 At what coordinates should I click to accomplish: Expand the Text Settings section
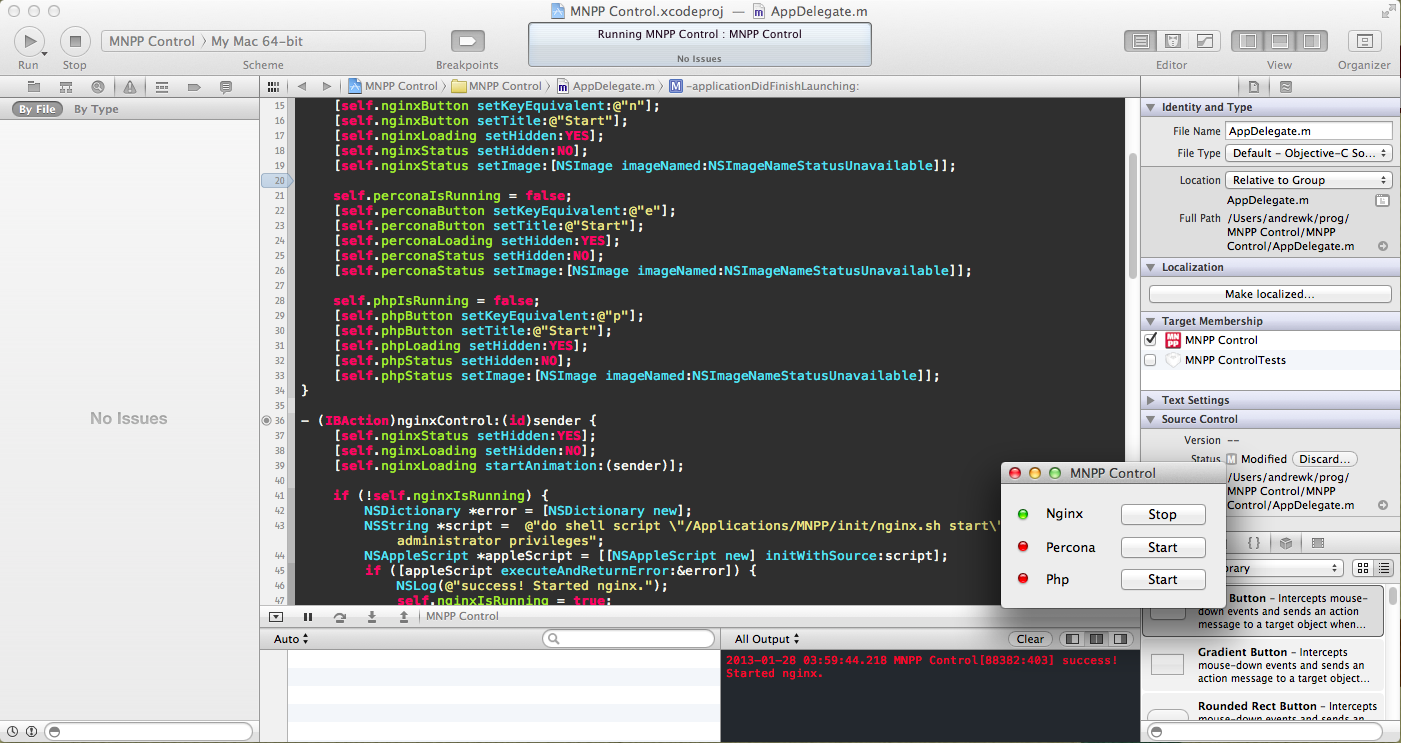[1150, 400]
